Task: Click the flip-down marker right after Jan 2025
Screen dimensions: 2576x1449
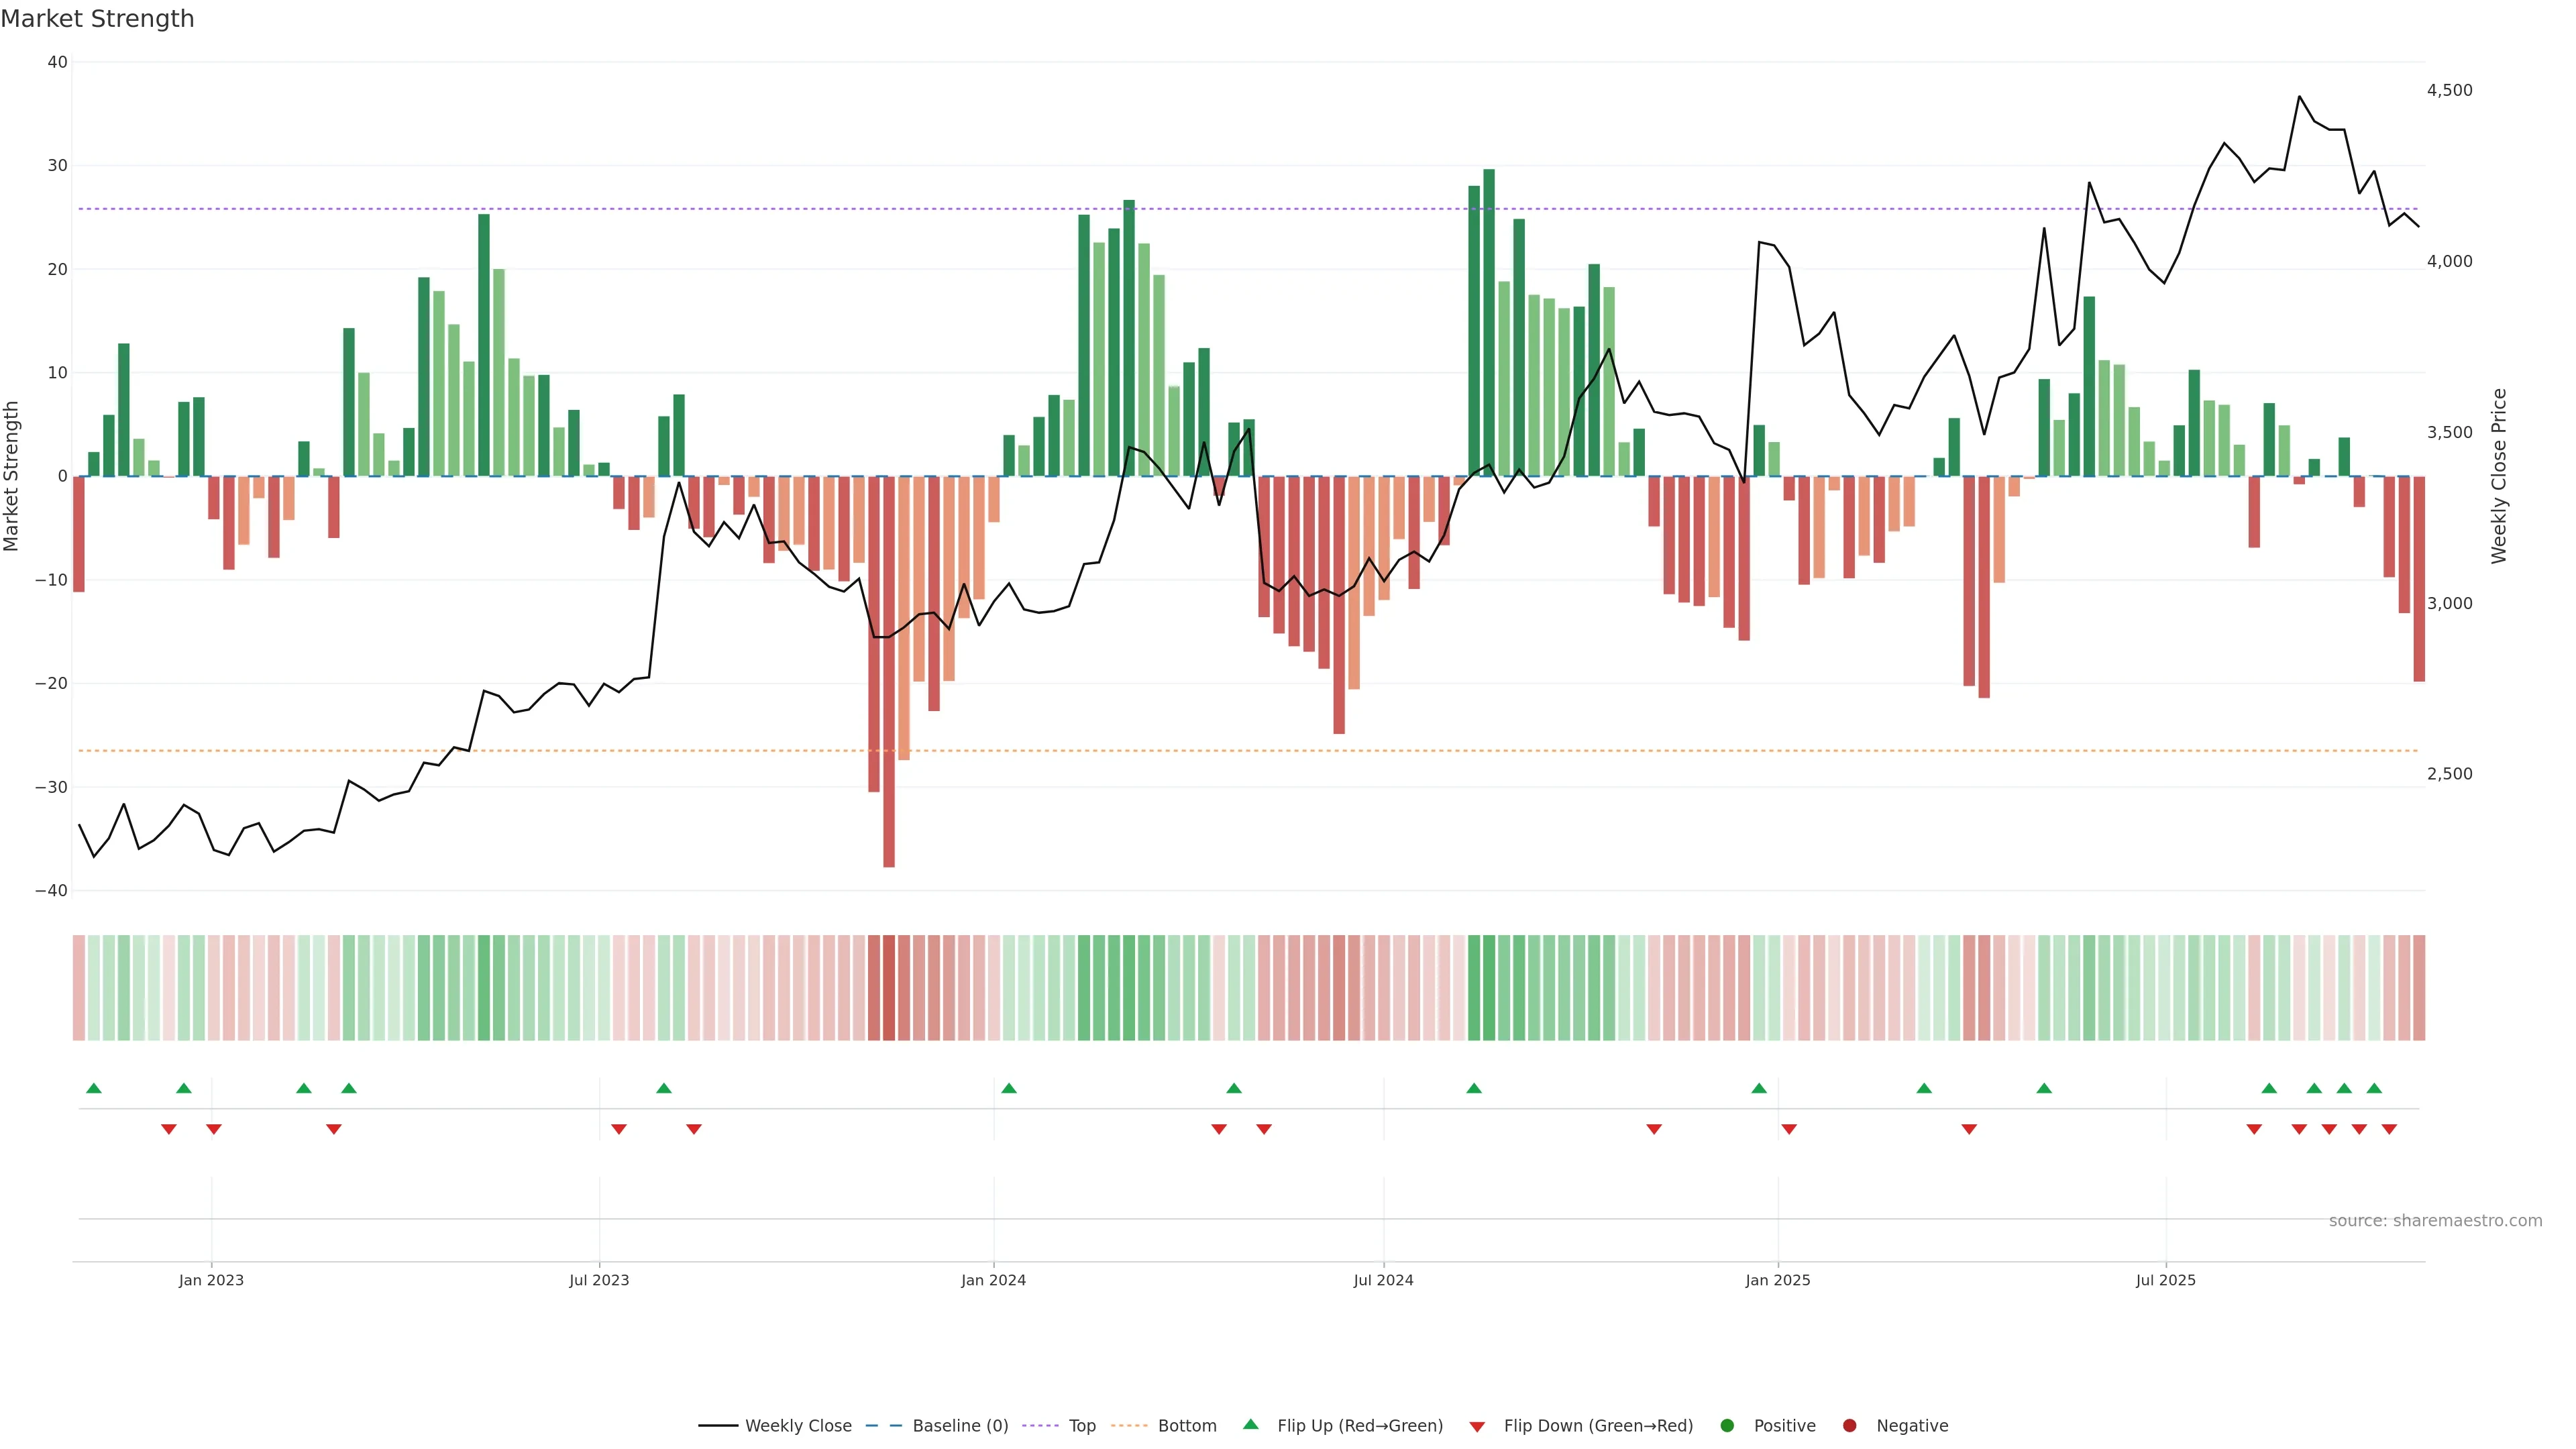Action: (1789, 1129)
